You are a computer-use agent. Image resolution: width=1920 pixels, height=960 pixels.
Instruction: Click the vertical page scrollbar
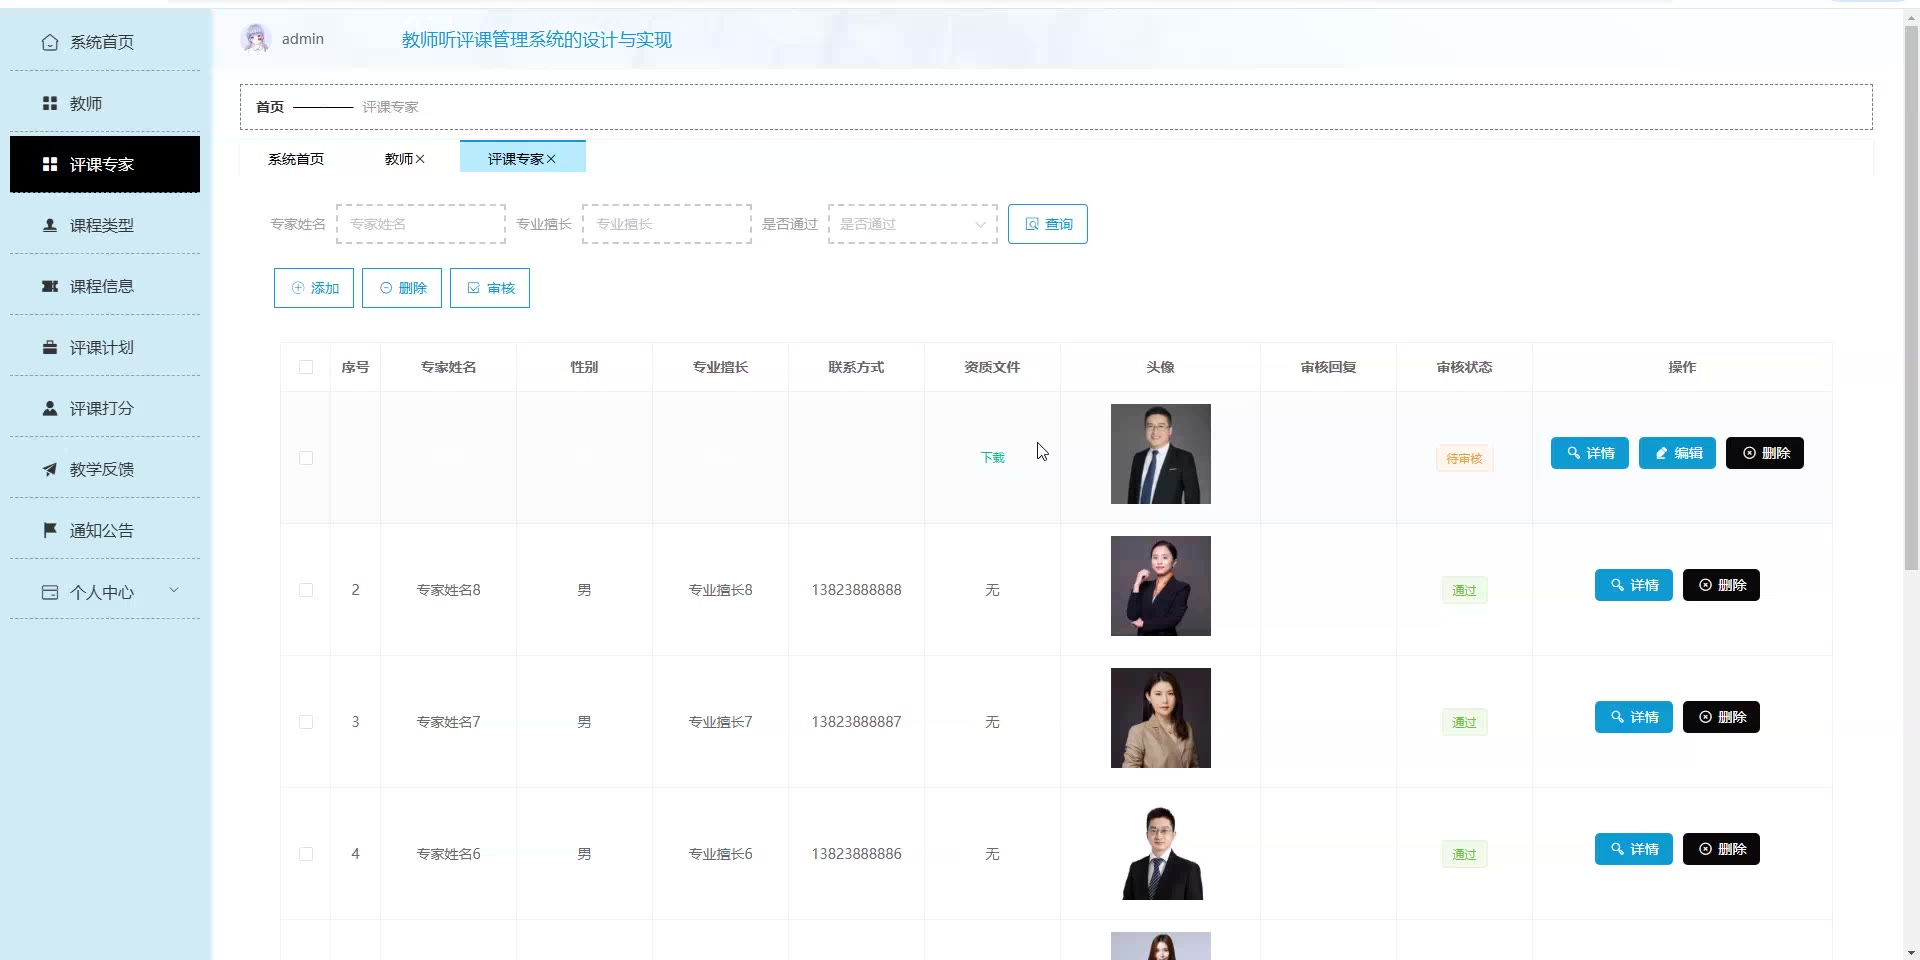pyautogui.click(x=1911, y=300)
